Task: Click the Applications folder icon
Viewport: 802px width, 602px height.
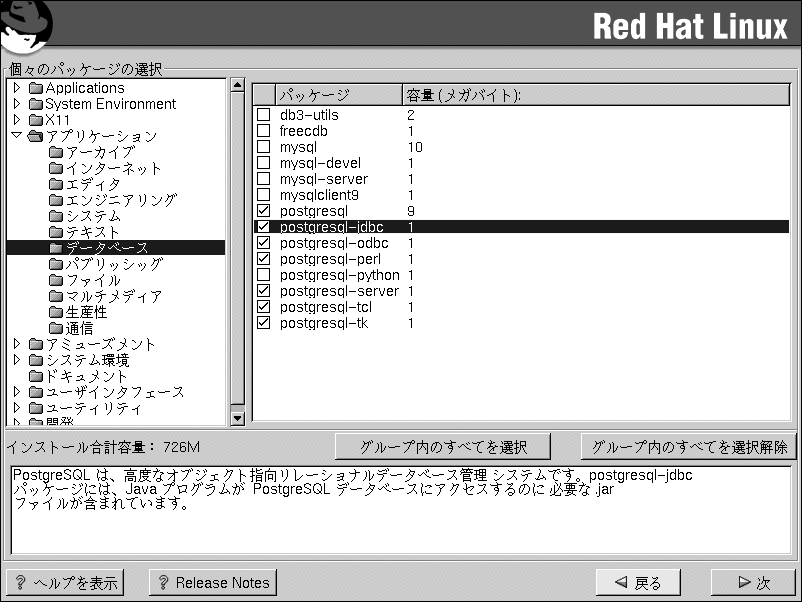Action: pos(36,88)
